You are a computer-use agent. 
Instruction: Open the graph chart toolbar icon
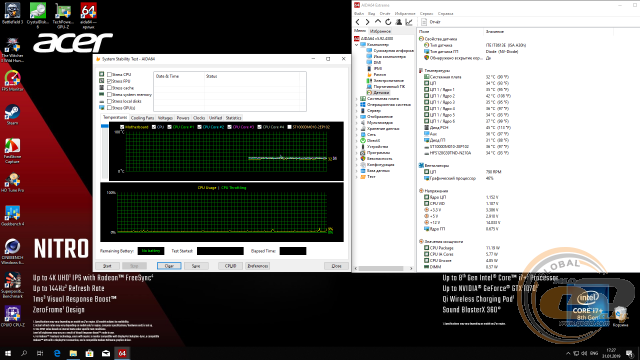[409, 22]
